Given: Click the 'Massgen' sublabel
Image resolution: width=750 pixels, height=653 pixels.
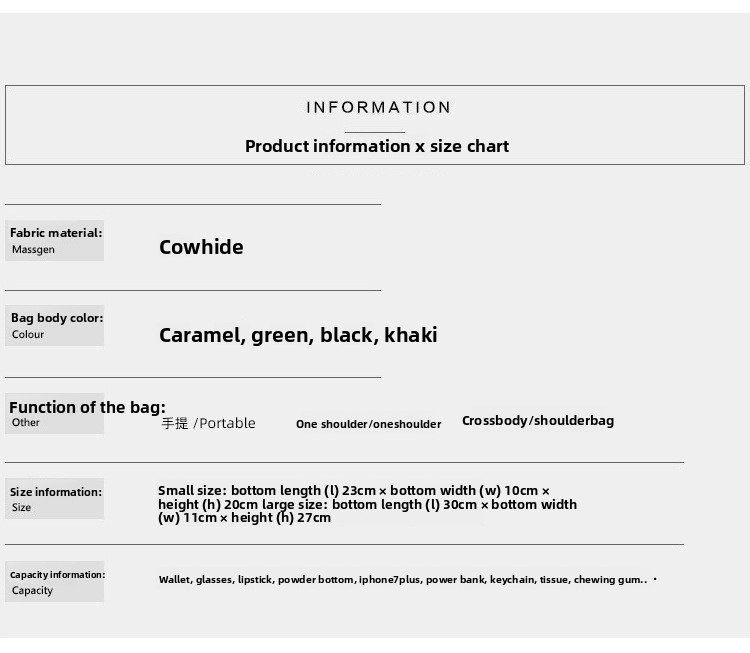Looking at the screenshot, I should pyautogui.click(x=33, y=250).
